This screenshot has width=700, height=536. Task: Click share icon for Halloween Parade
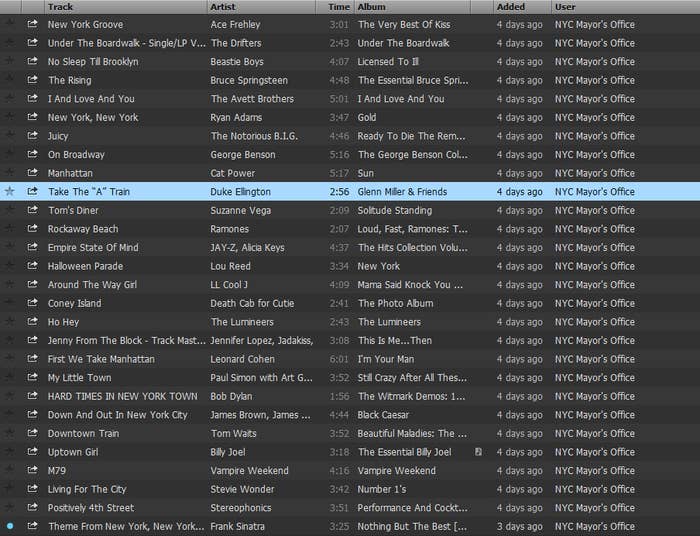point(32,266)
